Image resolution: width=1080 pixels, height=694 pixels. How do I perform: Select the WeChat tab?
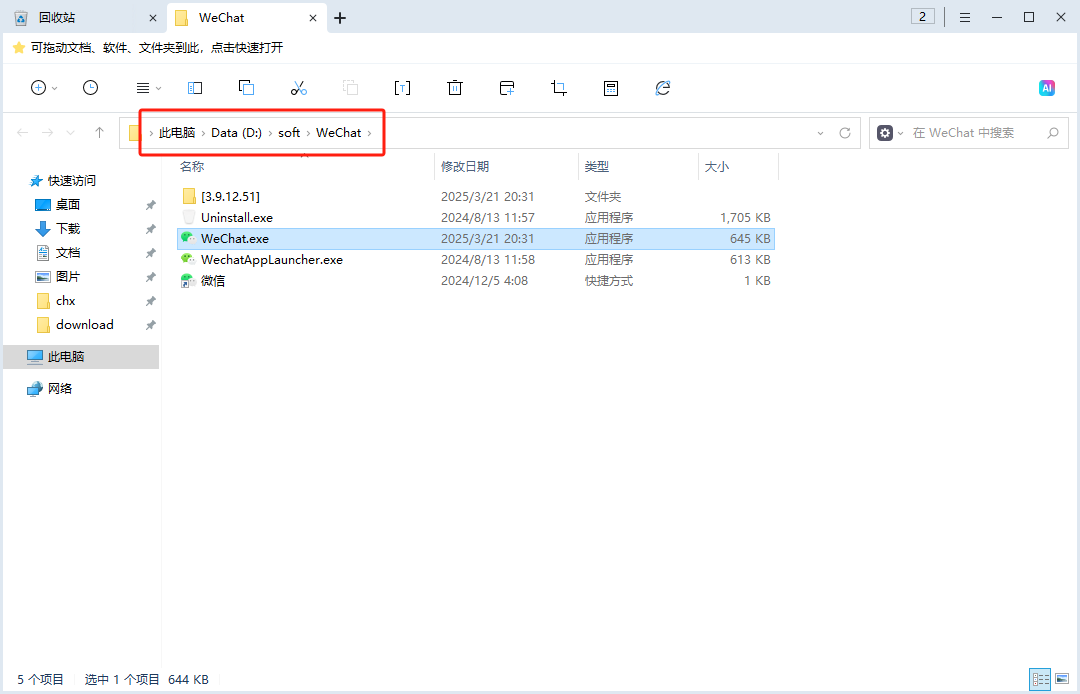(245, 18)
